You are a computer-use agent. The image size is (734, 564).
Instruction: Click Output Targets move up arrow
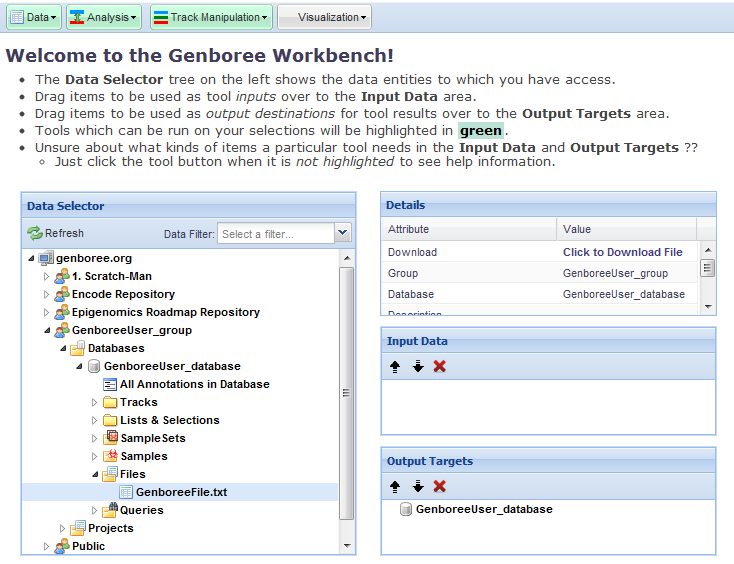point(396,486)
